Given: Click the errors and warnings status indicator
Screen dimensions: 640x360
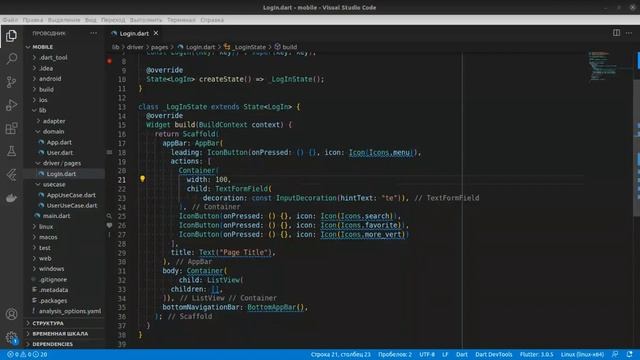Looking at the screenshot, I should (x=27, y=354).
